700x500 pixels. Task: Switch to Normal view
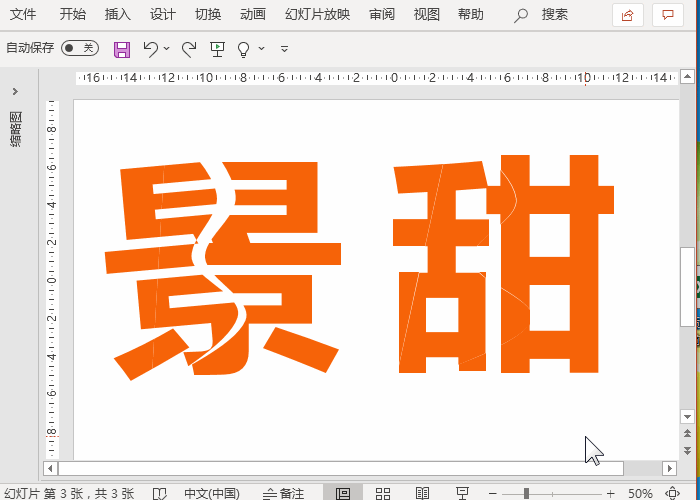(x=343, y=493)
